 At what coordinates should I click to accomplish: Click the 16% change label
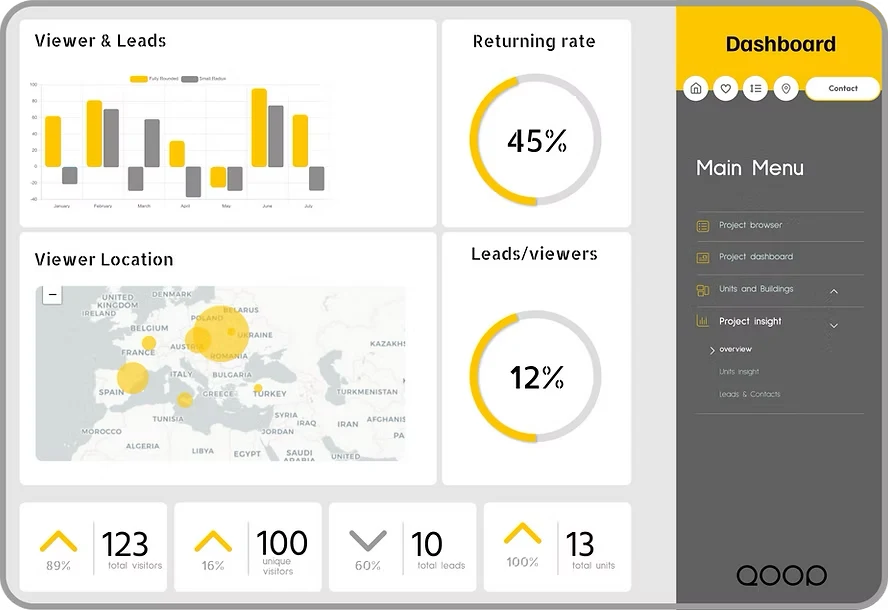(213, 565)
